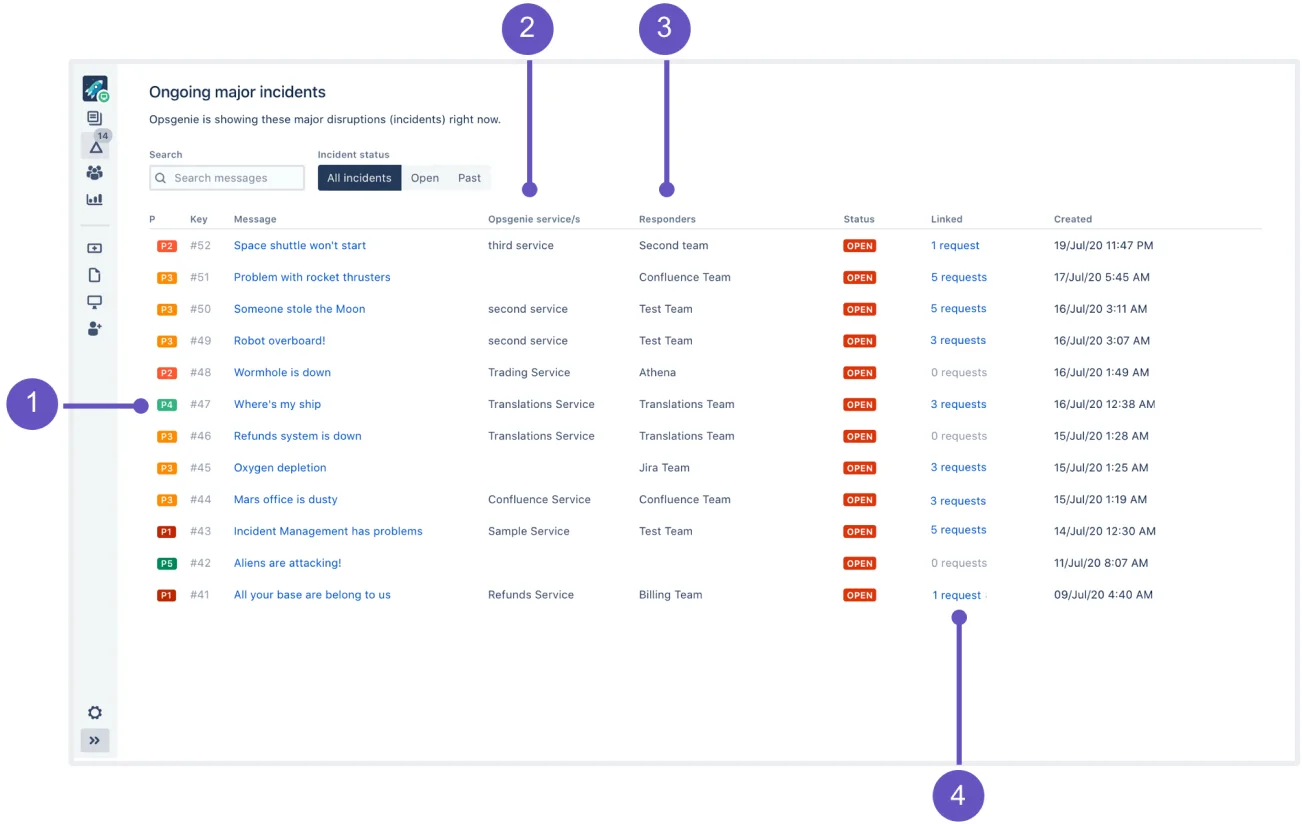Open the queues icon in sidebar

click(x=95, y=119)
